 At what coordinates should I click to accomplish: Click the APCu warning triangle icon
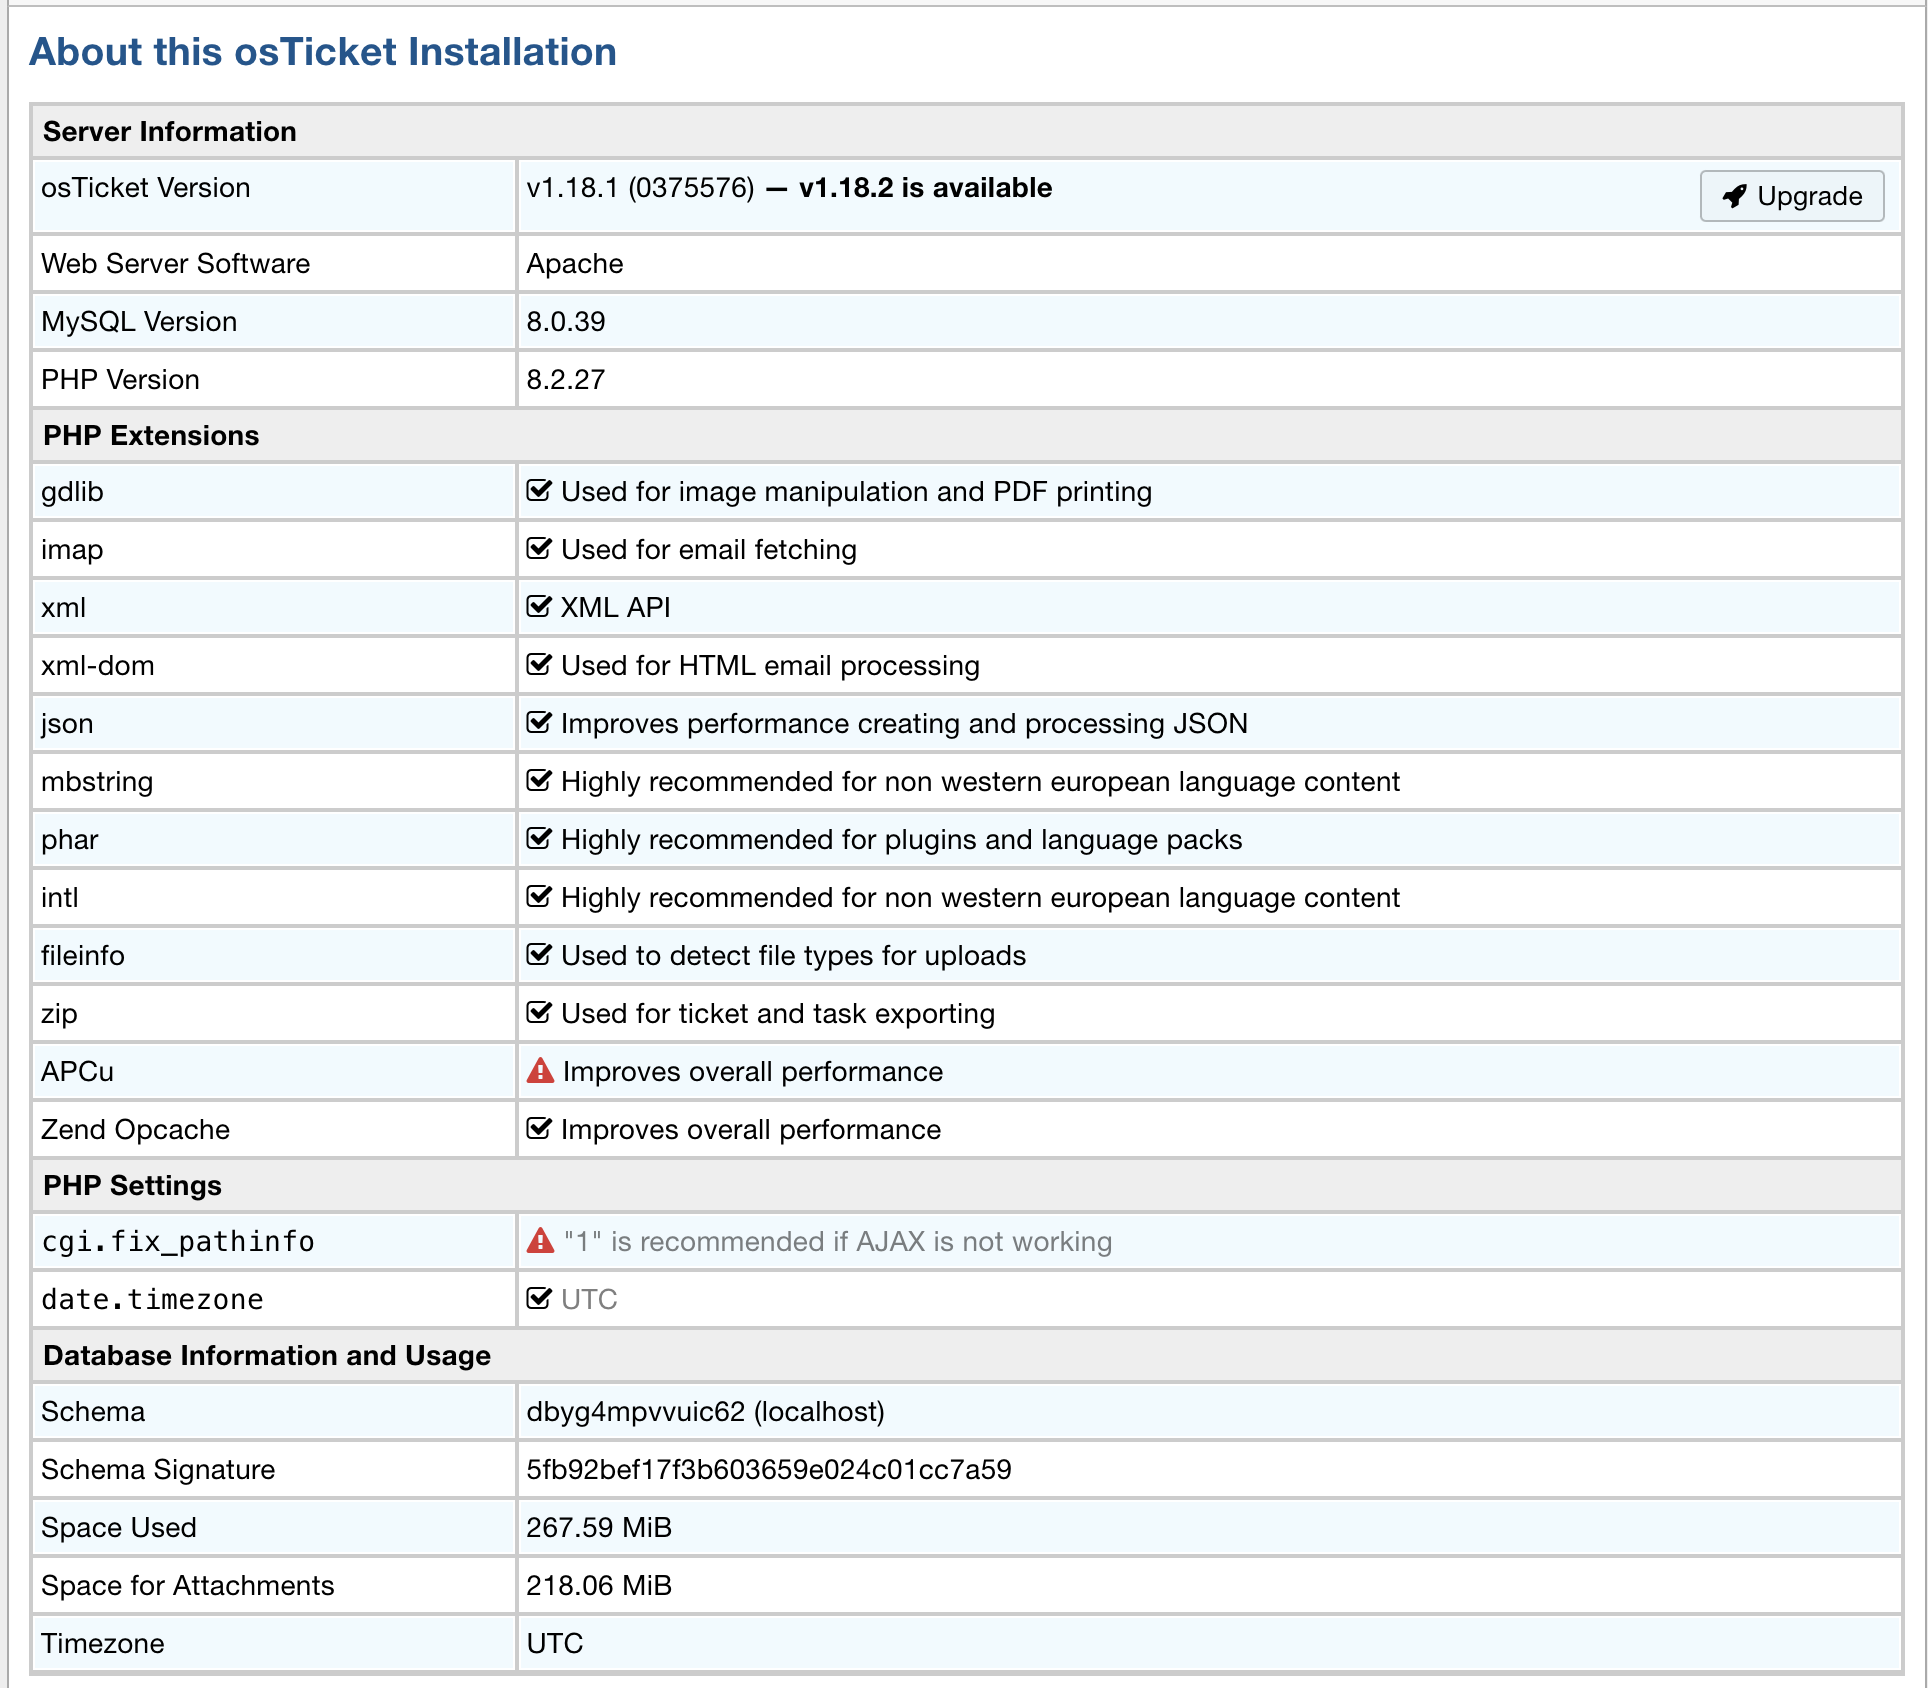[x=540, y=1071]
